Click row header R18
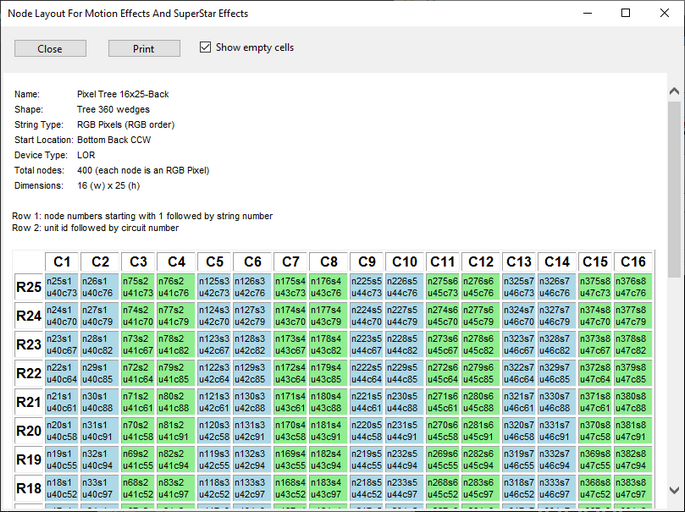This screenshot has height=512, width=685. [x=28, y=489]
